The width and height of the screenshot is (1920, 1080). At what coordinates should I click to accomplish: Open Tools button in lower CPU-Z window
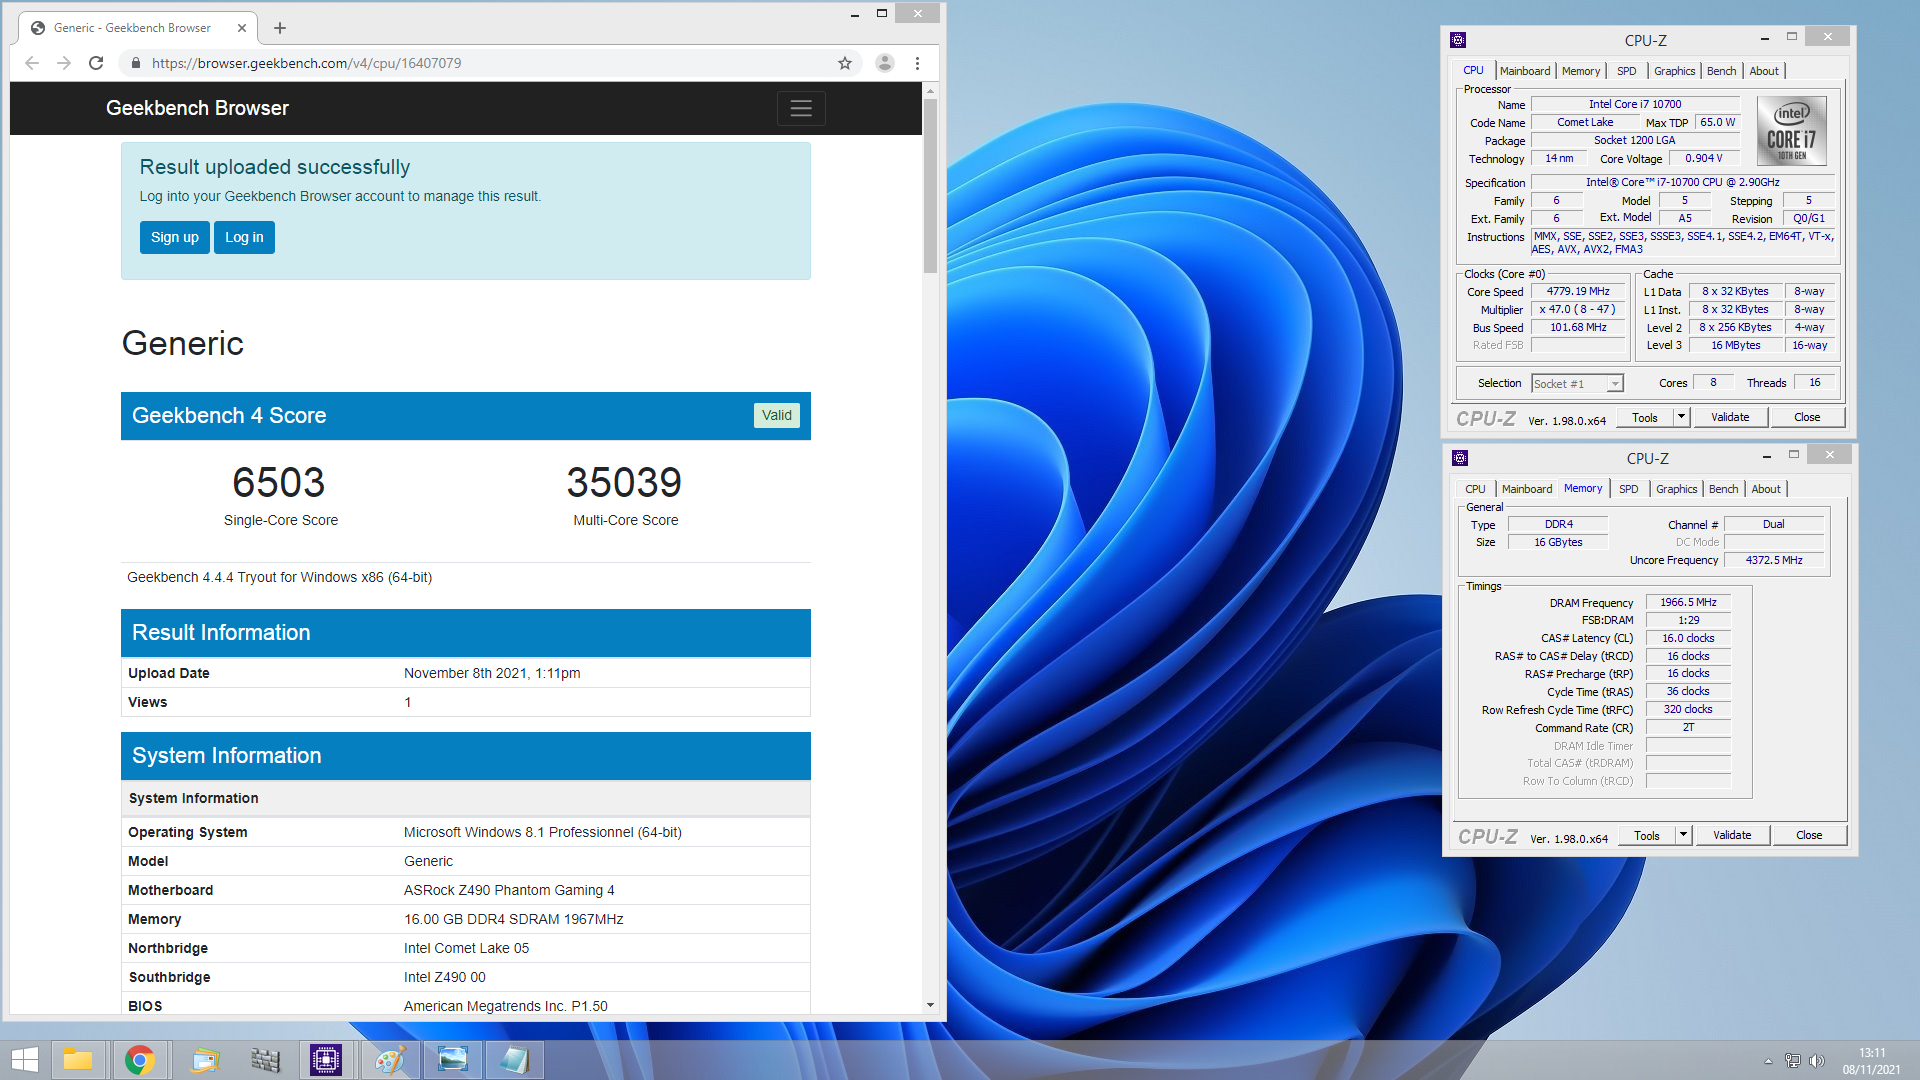[x=1647, y=835]
